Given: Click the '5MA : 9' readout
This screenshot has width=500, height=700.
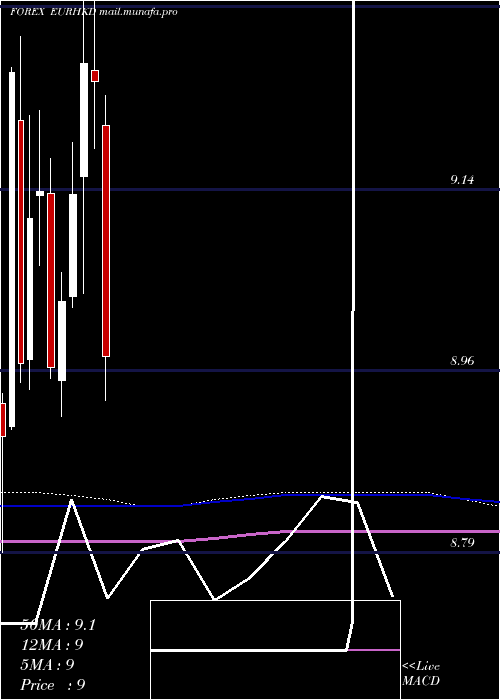Looking at the screenshot, I should (47, 665).
